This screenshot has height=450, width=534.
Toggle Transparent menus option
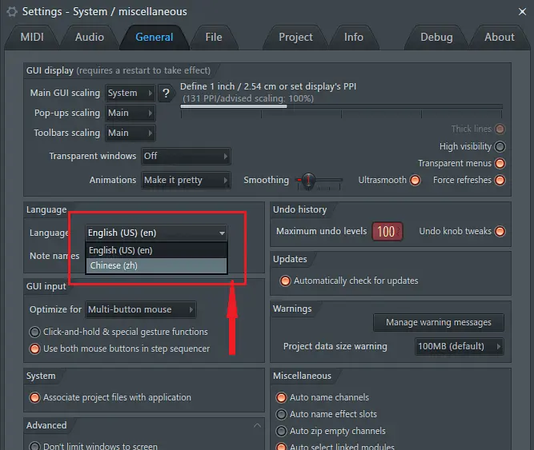(500, 164)
